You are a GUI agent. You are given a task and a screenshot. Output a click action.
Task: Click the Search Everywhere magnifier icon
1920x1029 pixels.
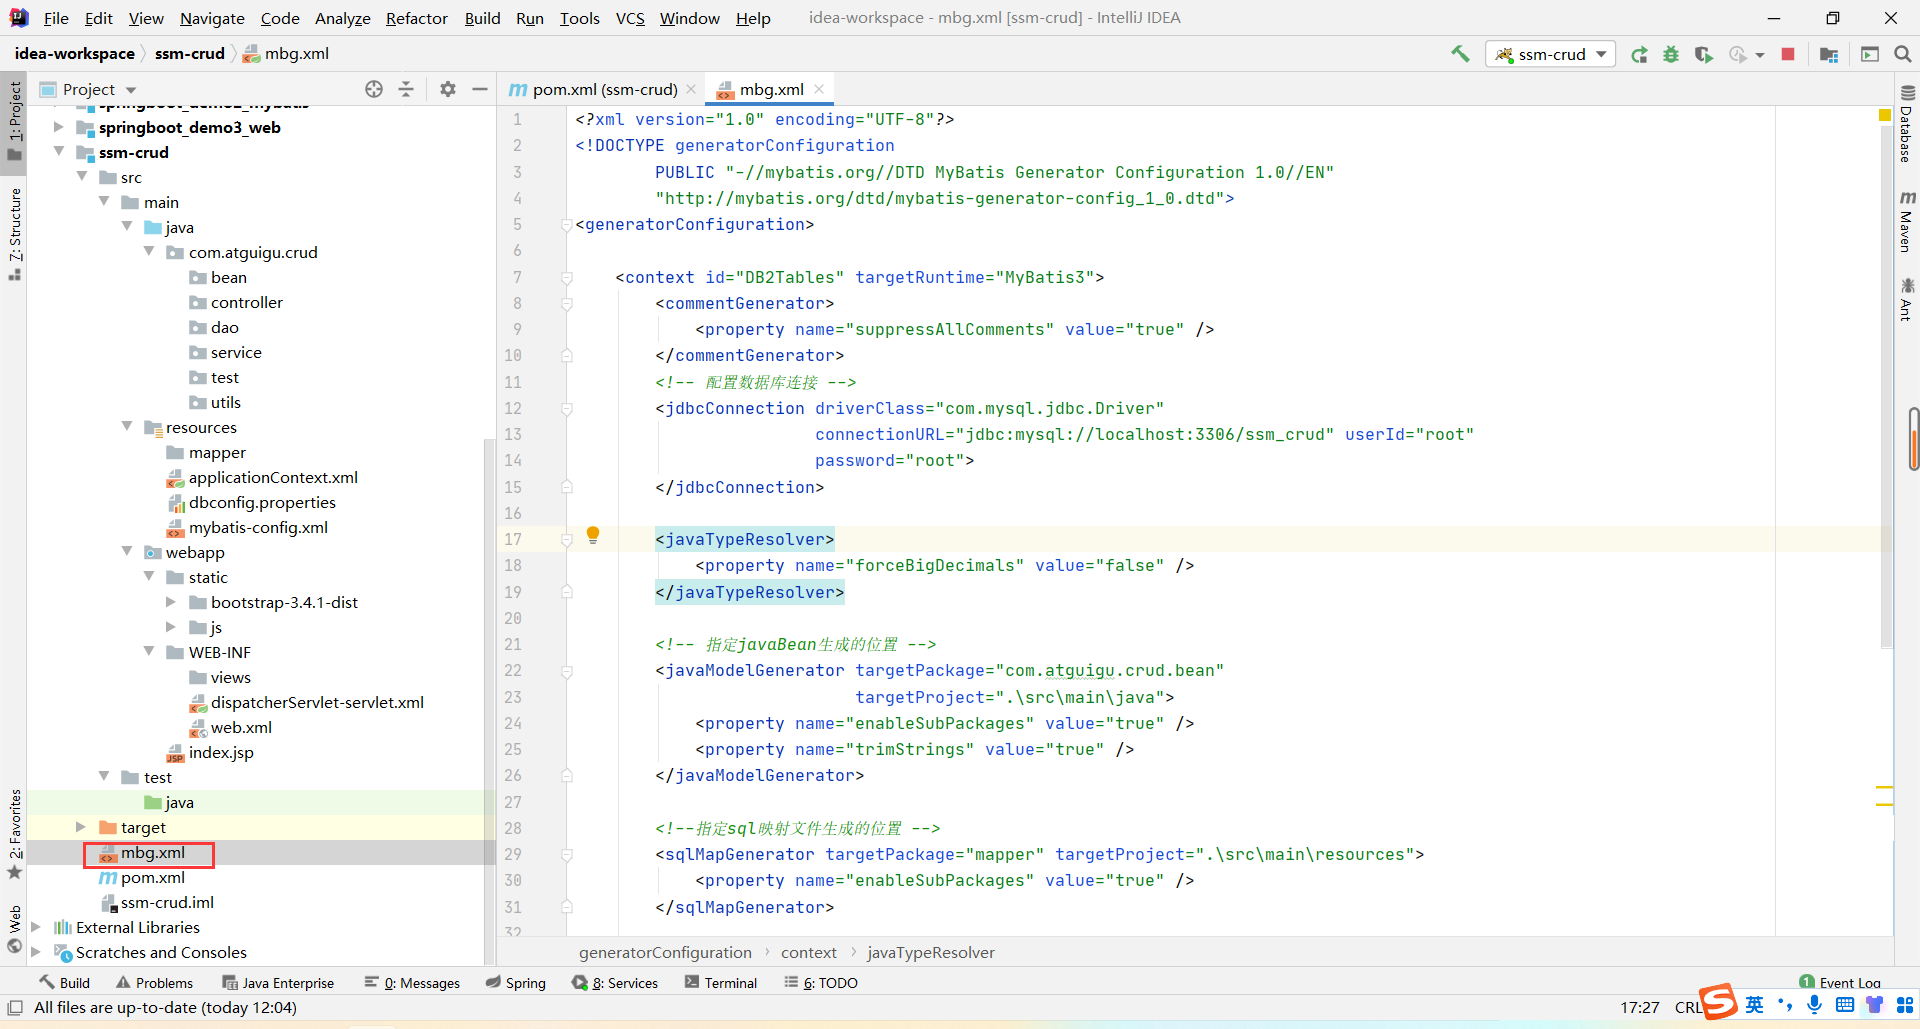click(x=1903, y=54)
